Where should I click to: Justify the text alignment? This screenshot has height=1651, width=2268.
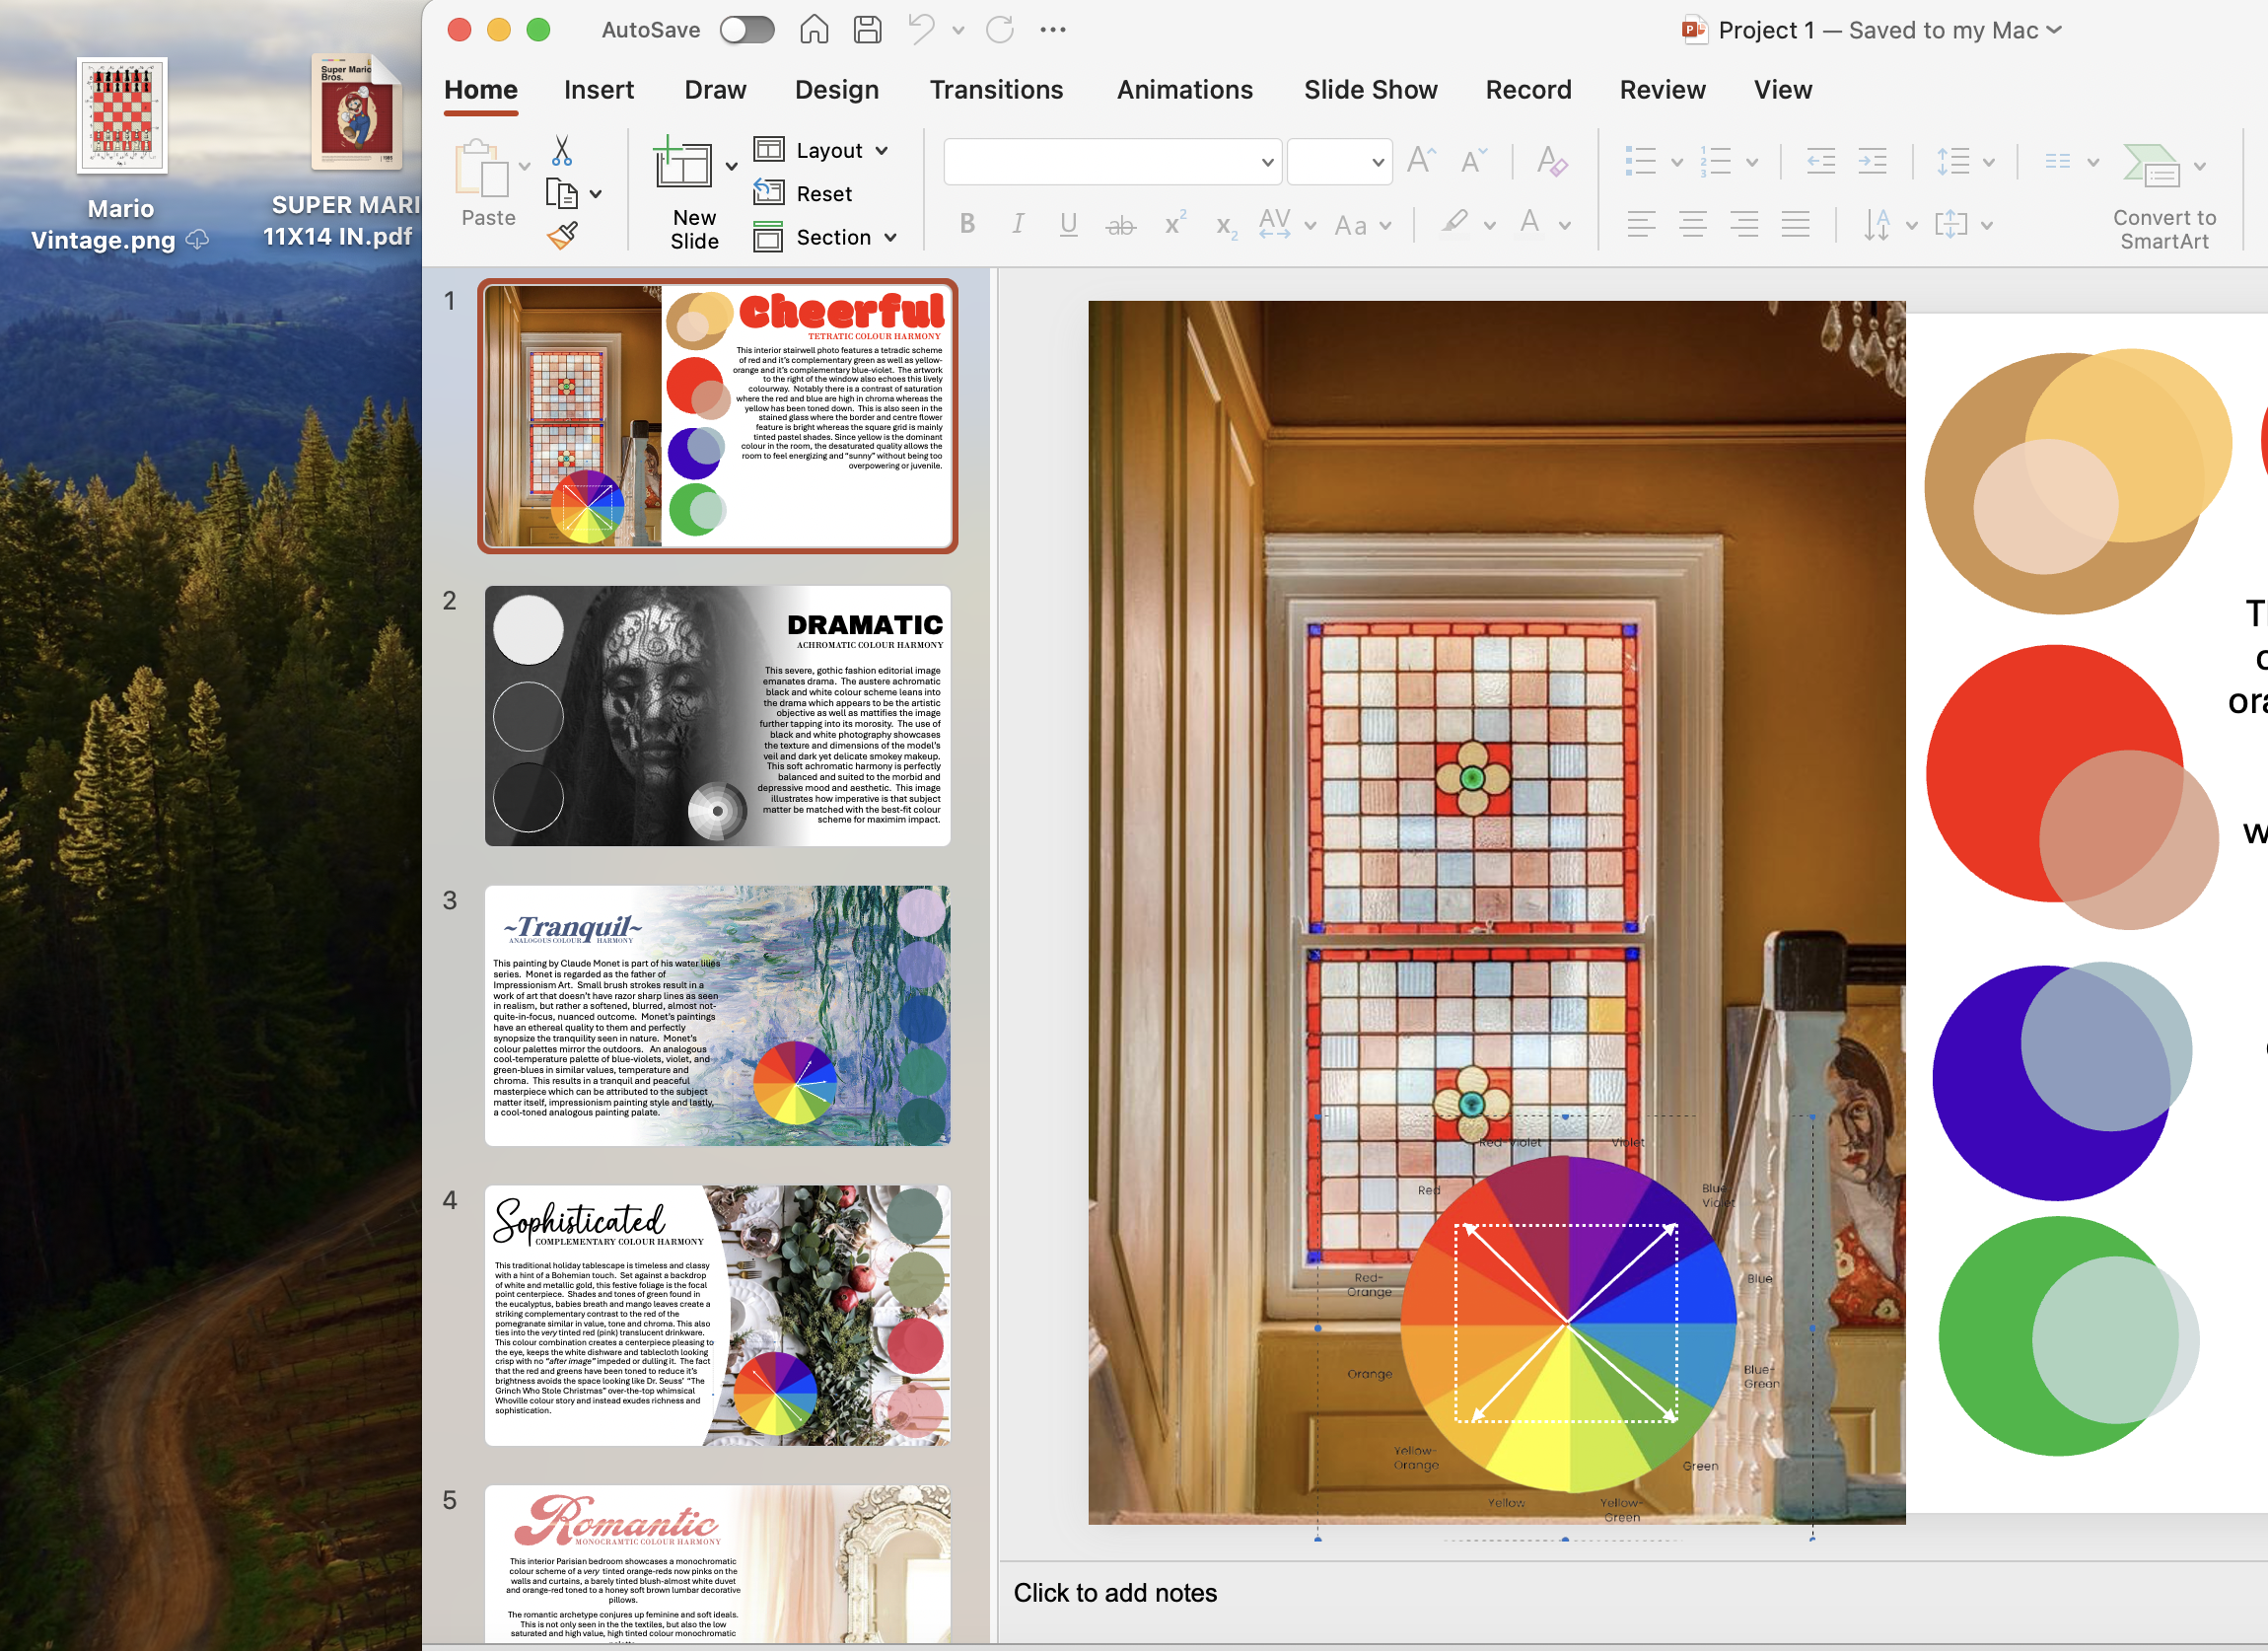[1796, 224]
